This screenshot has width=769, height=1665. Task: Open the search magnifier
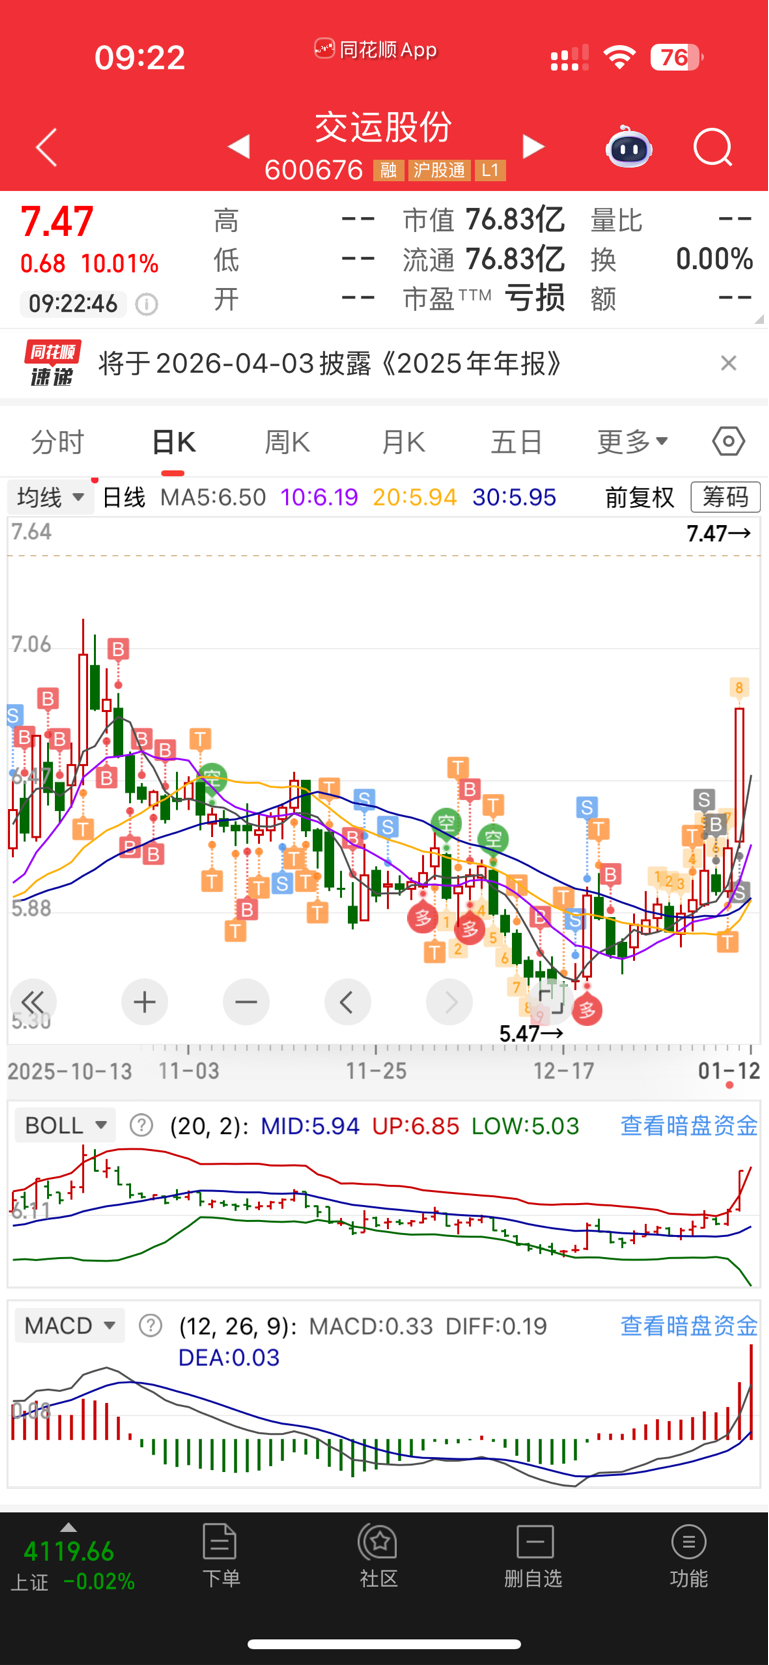713,148
